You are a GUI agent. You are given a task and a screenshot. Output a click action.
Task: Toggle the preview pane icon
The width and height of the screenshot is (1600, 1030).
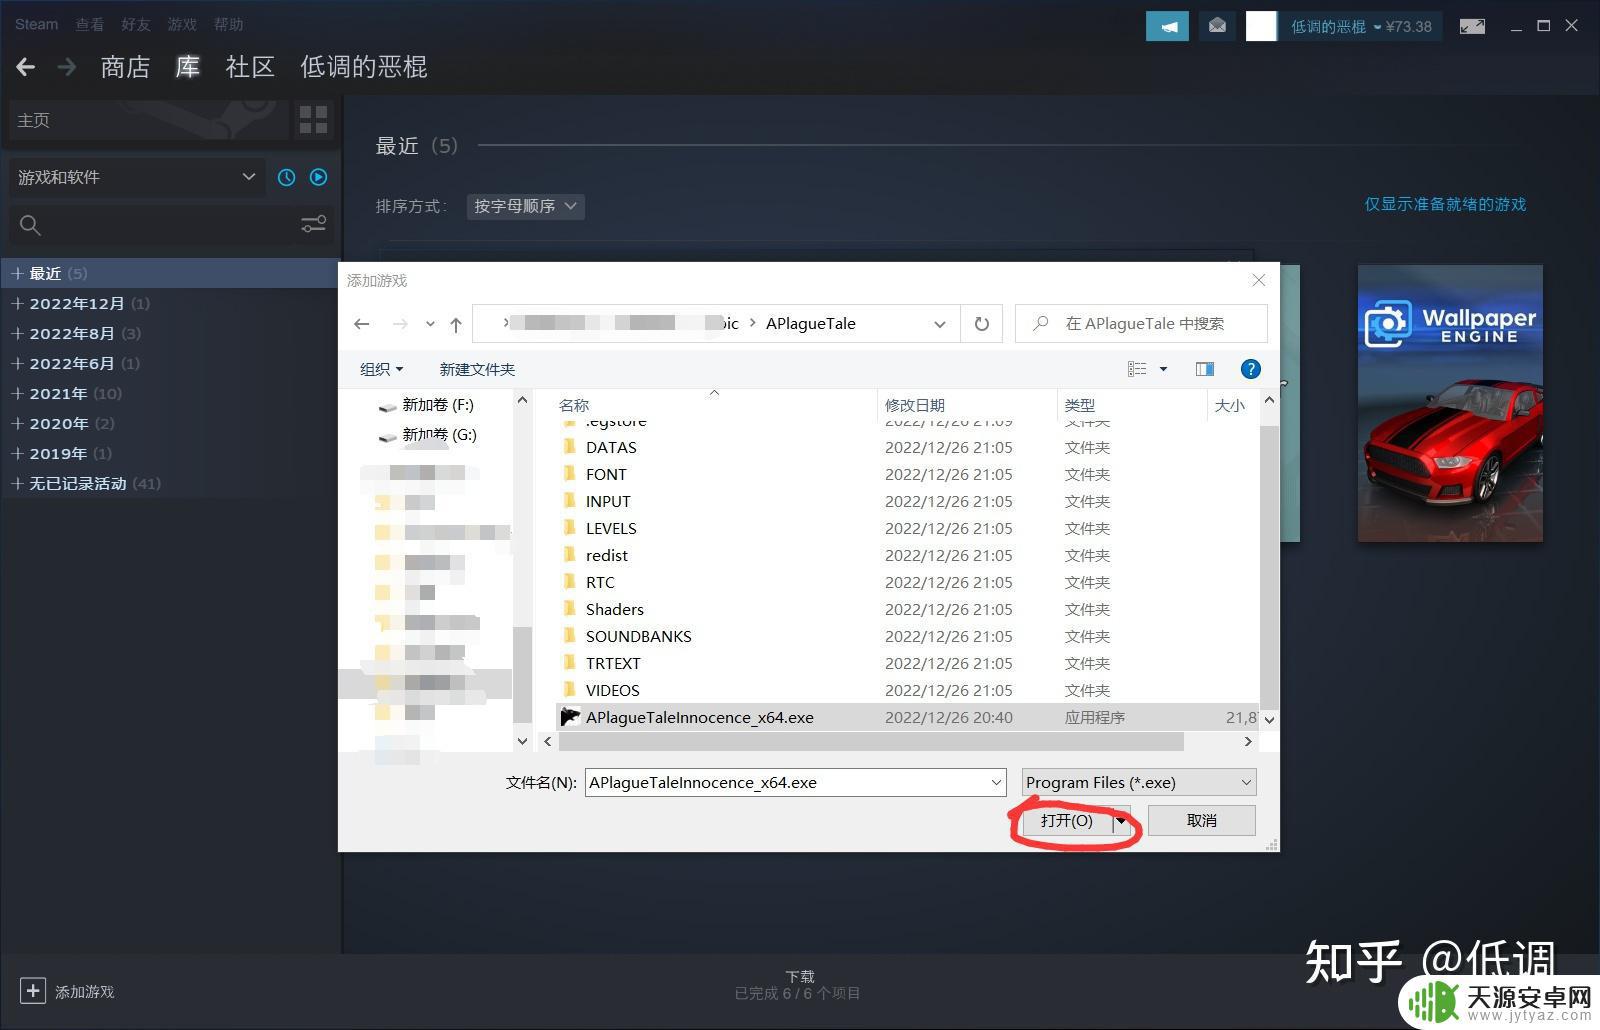1205,369
